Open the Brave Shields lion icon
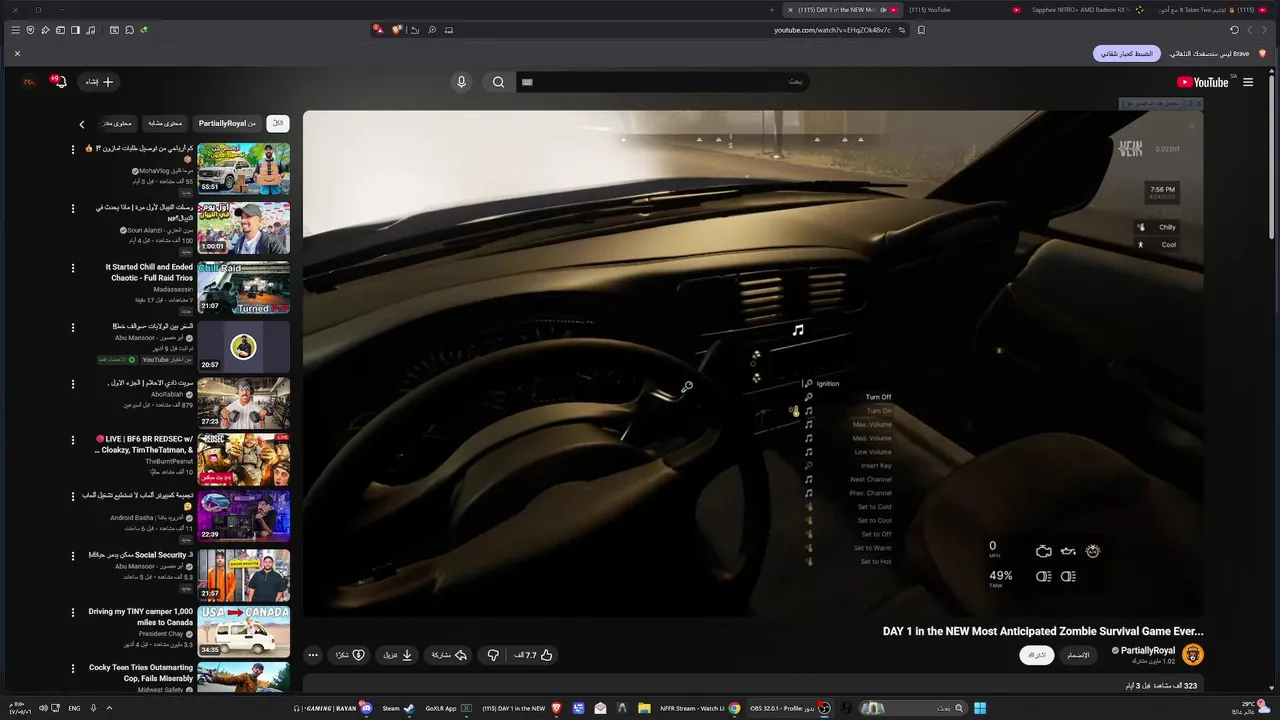The height and width of the screenshot is (720, 1280). (x=396, y=30)
